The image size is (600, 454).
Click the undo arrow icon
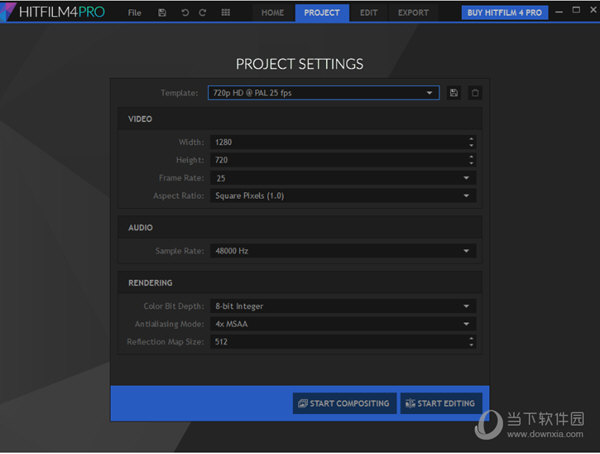click(184, 13)
